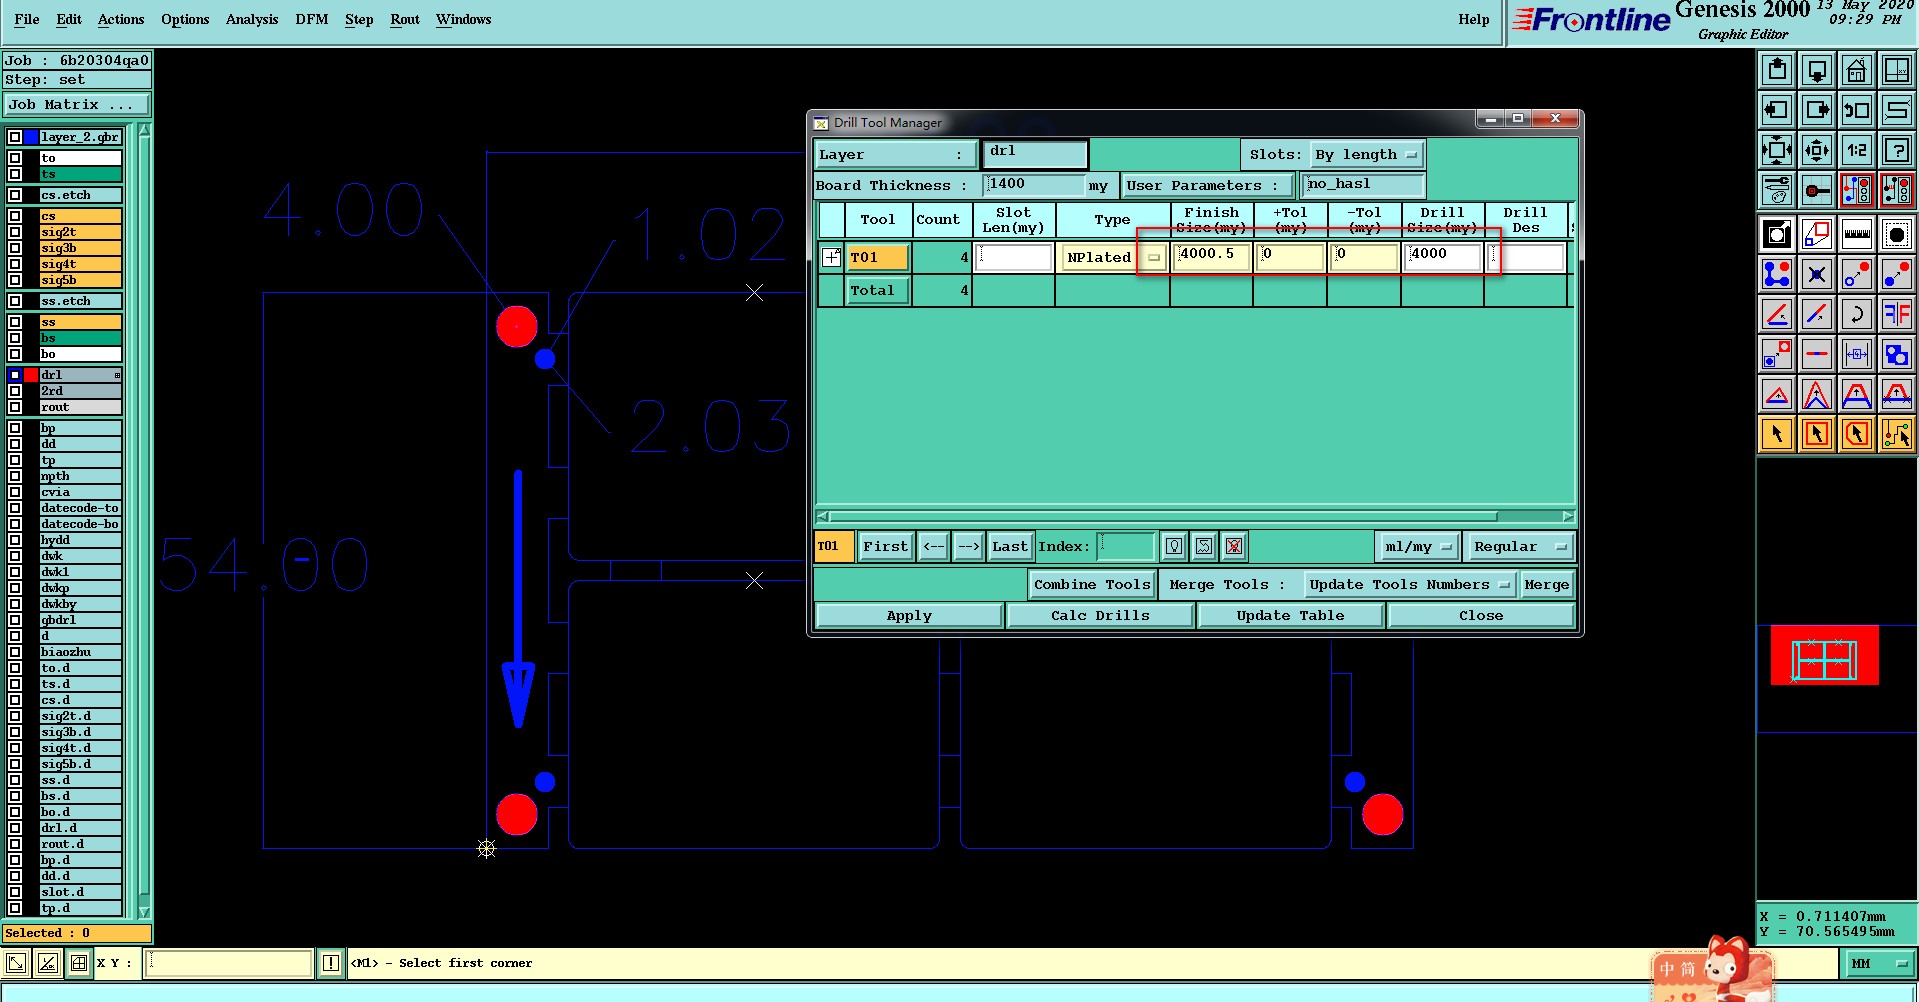Open the File menu
This screenshot has width=1919, height=1002.
pyautogui.click(x=27, y=19)
